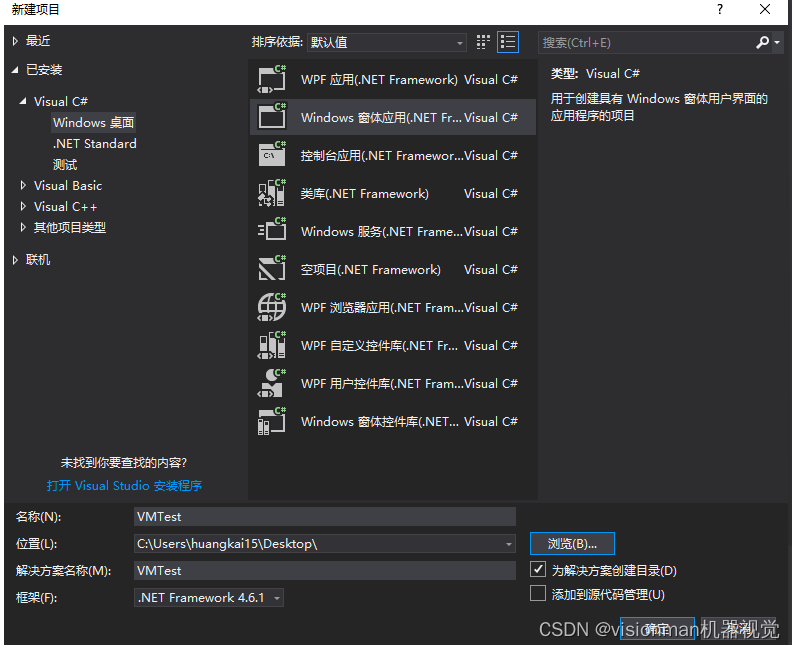796x649 pixels.
Task: Click the 联机 label
Action: 38,260
